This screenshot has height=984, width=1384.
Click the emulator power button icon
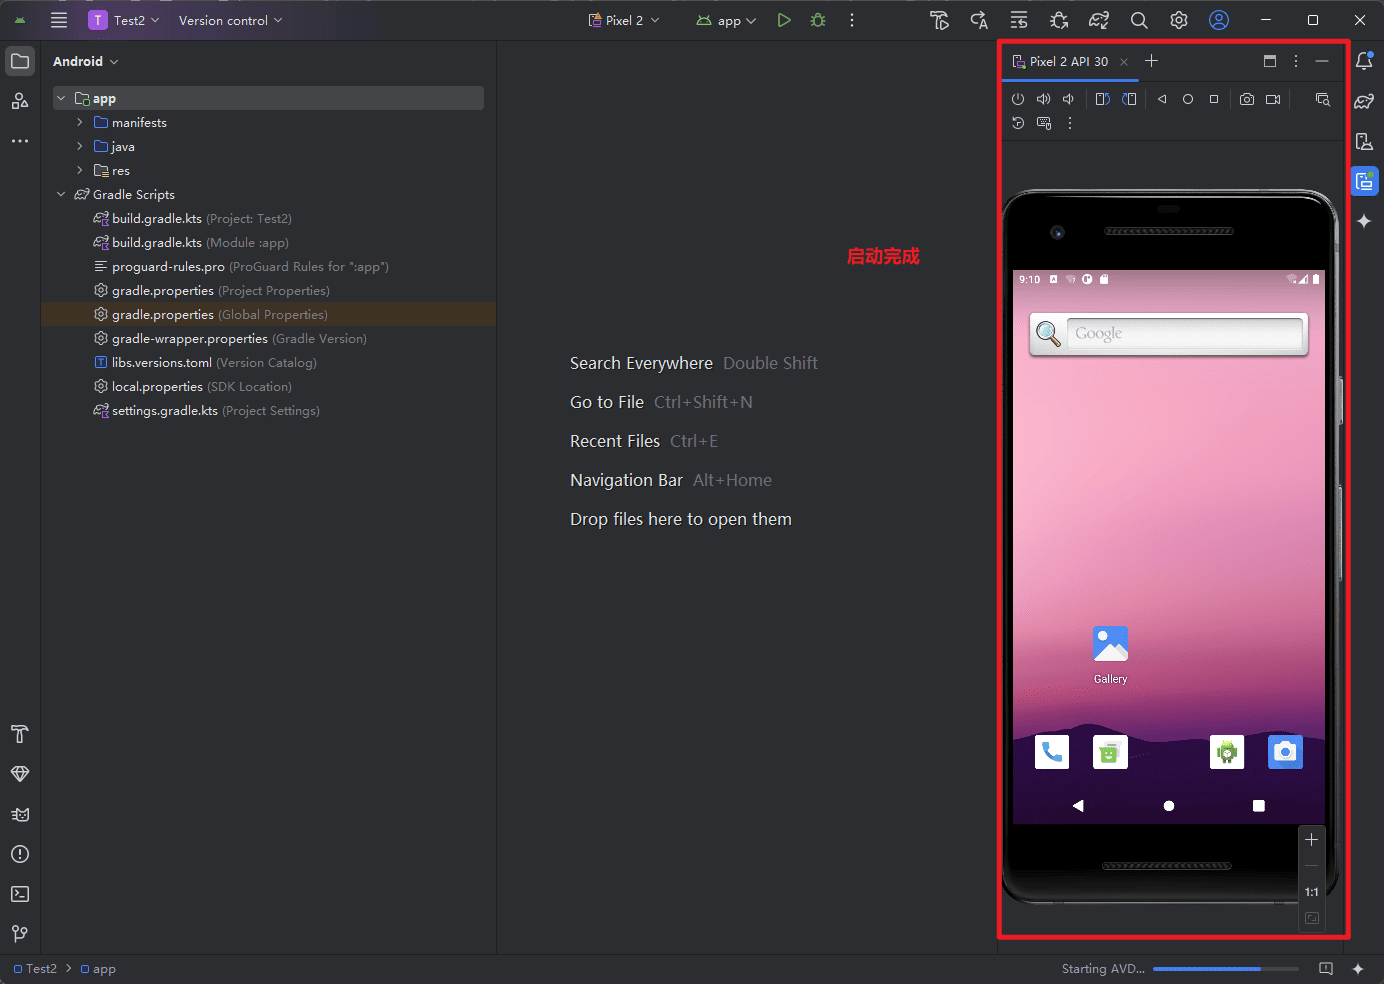click(x=1018, y=99)
